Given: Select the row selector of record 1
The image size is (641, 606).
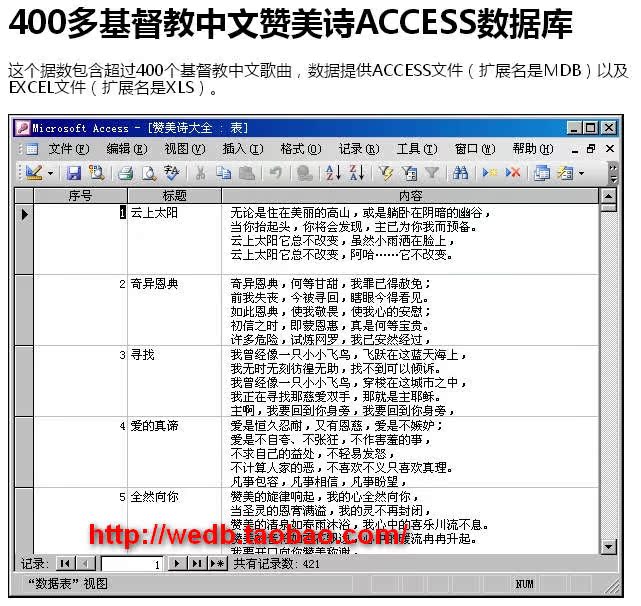Looking at the screenshot, I should point(24,239).
